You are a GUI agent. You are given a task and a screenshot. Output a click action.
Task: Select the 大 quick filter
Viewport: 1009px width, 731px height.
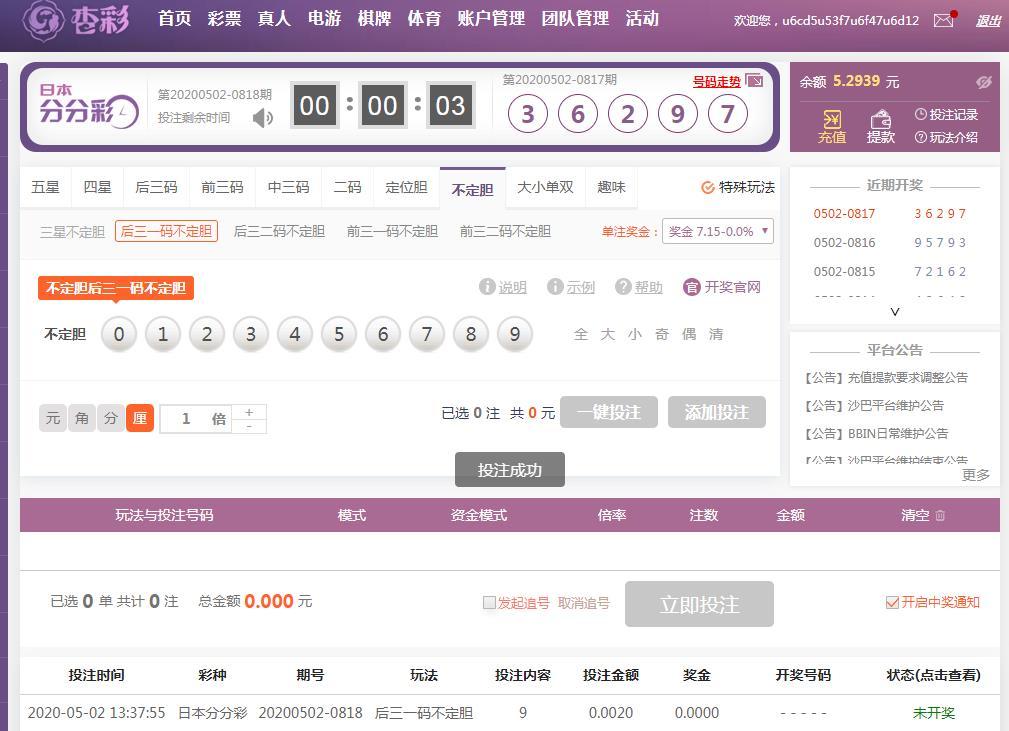(x=607, y=334)
